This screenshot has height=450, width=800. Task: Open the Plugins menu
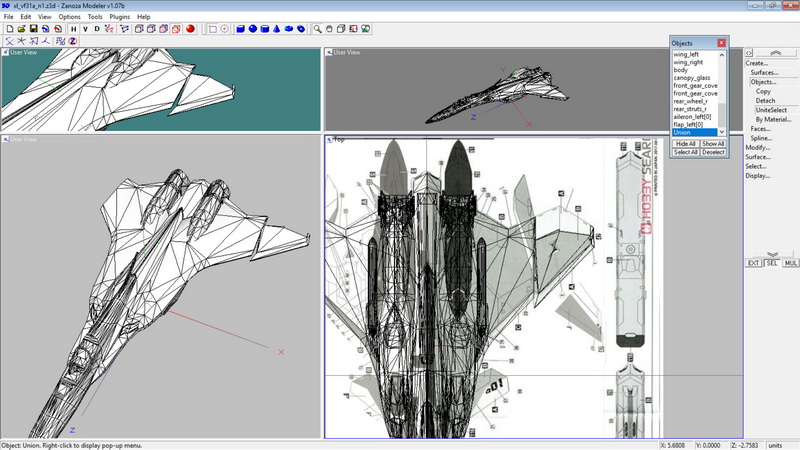point(119,17)
